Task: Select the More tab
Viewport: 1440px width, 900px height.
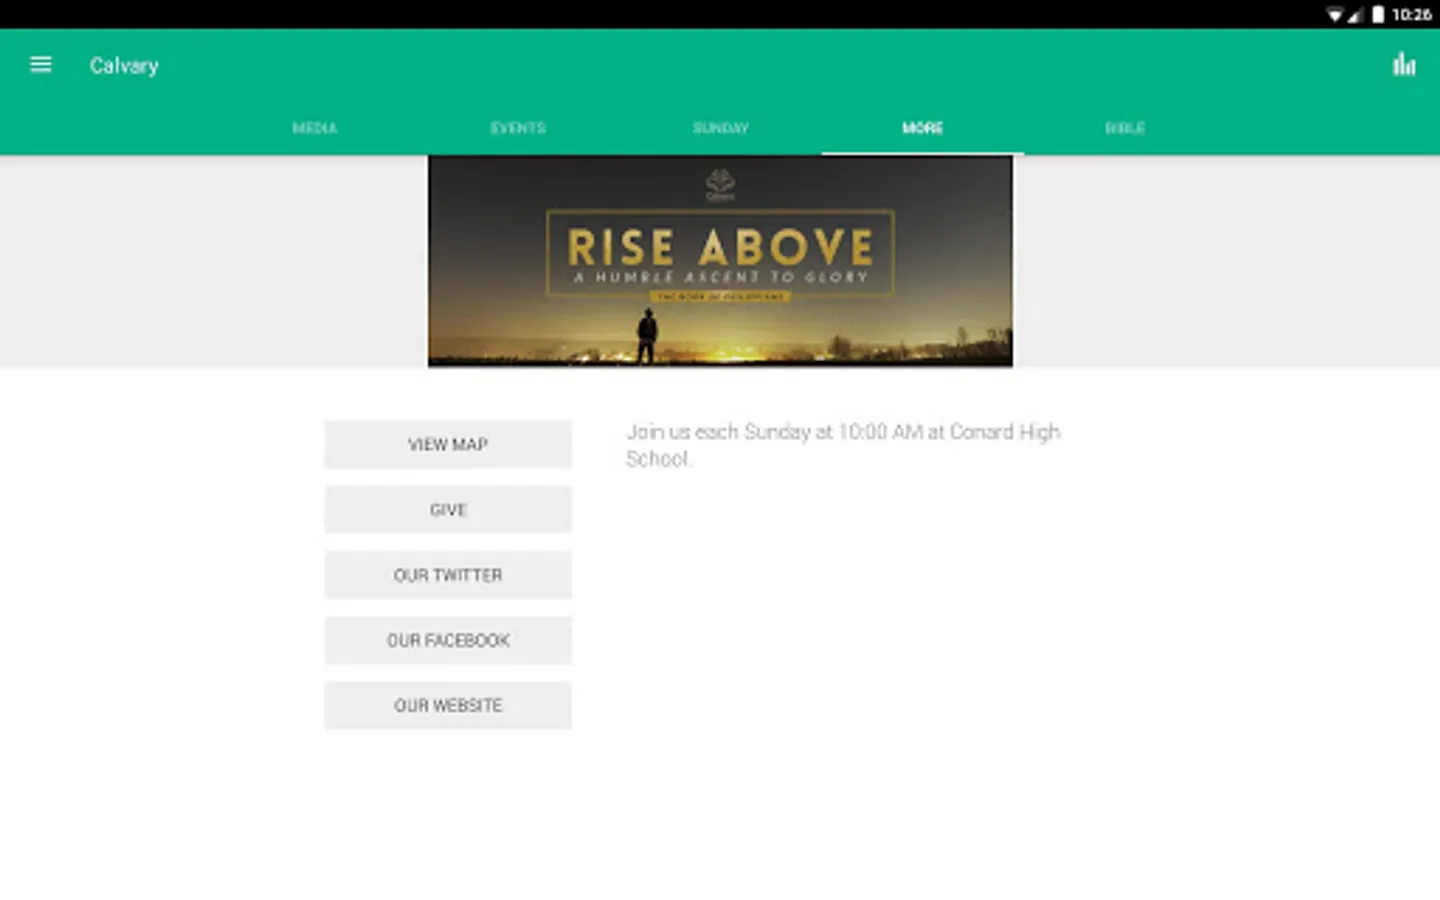Action: pos(922,128)
